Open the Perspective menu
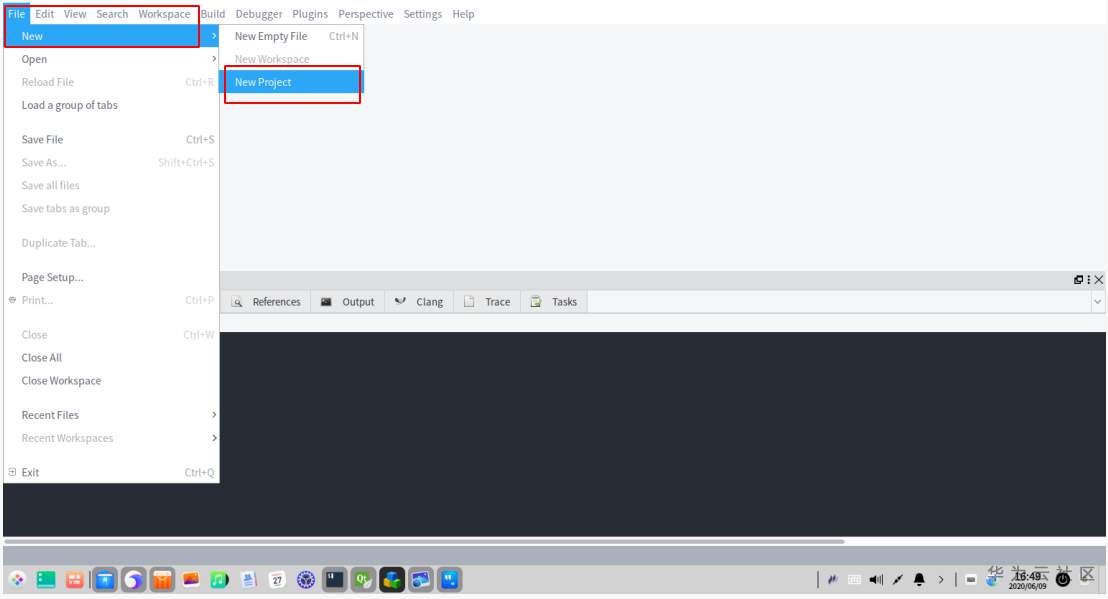 coord(365,14)
